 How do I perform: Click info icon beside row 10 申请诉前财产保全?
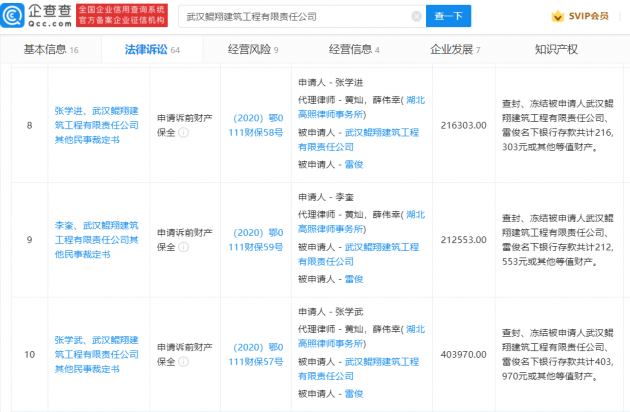(x=183, y=361)
